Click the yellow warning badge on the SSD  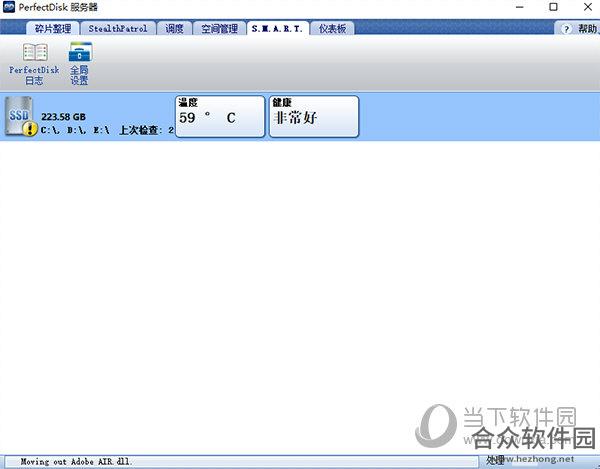(30, 129)
